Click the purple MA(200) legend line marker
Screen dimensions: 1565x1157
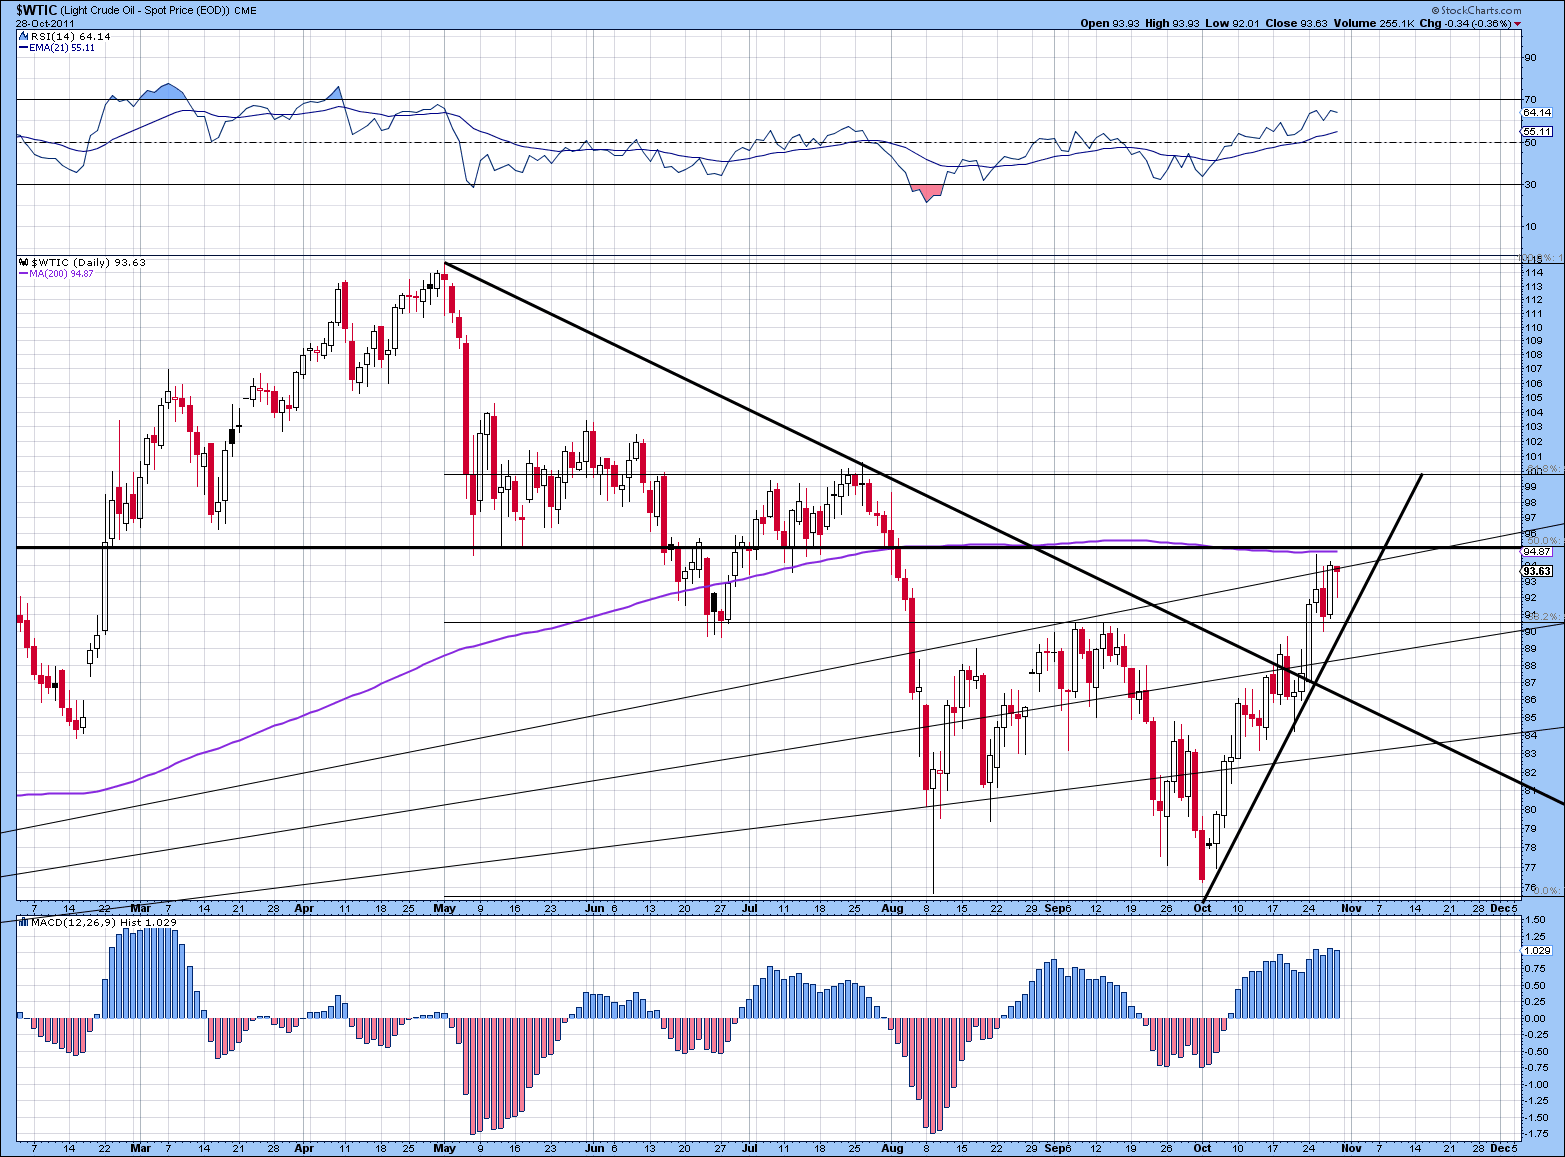pos(24,273)
